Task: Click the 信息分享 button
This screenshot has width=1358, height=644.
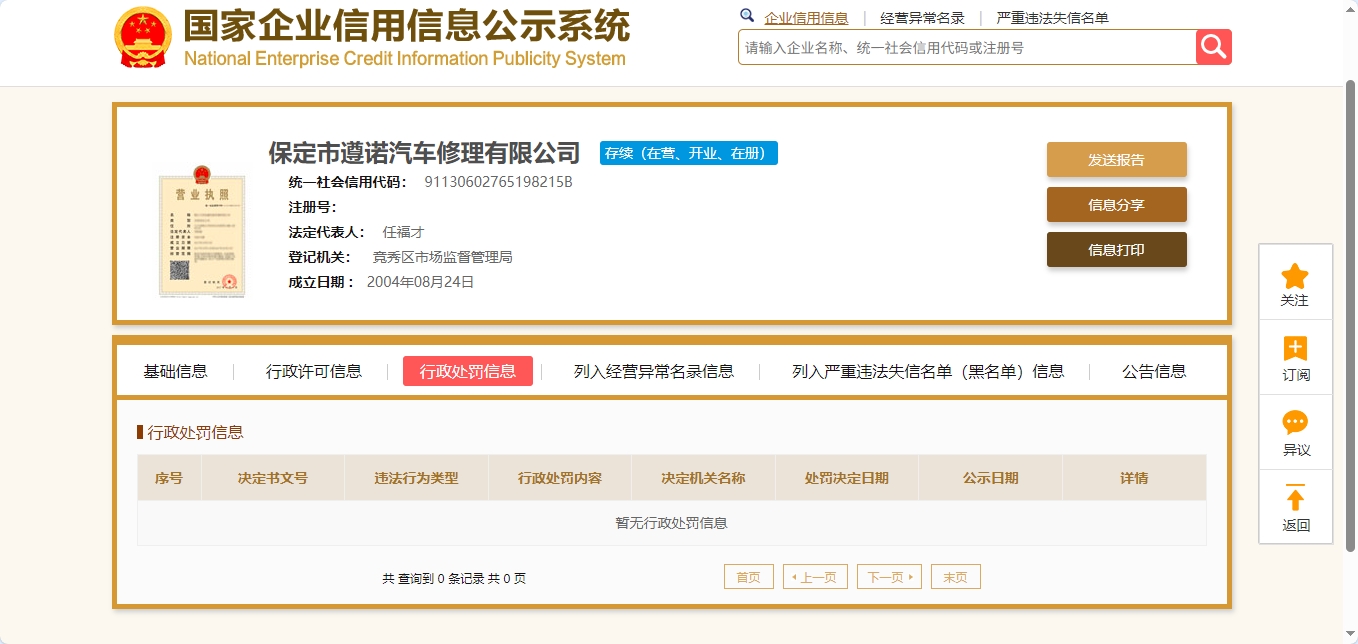Action: (1116, 205)
